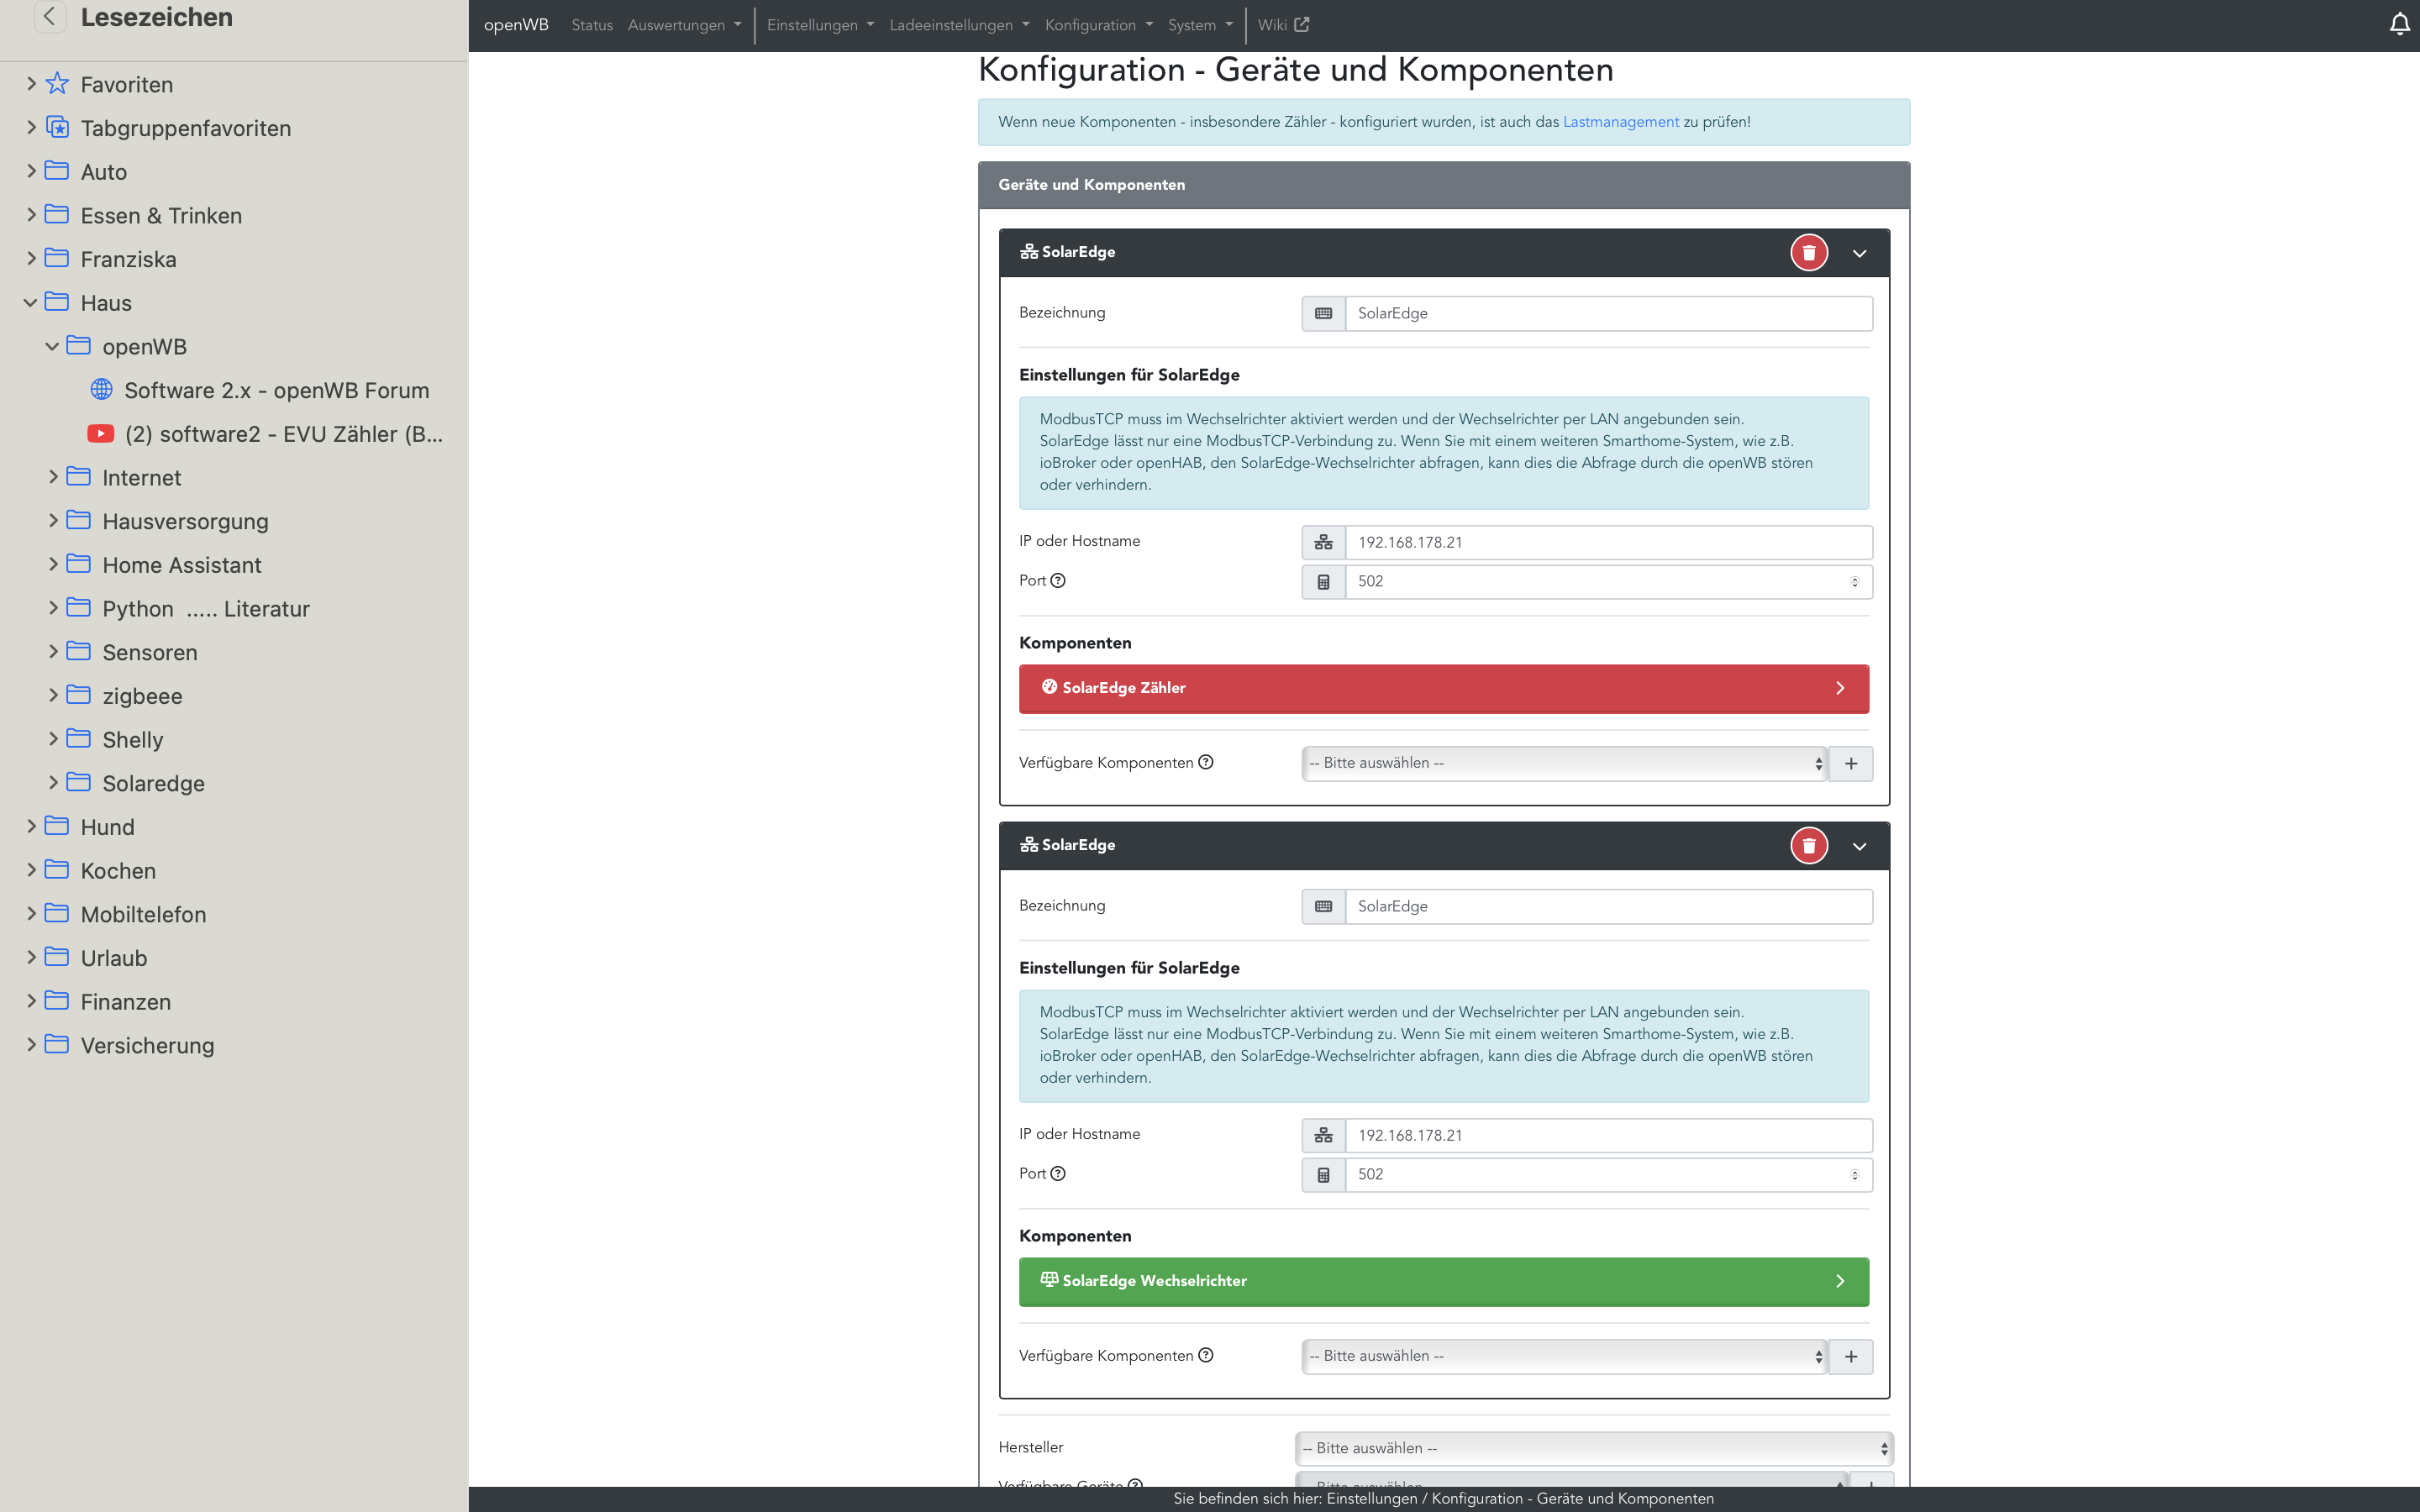The height and width of the screenshot is (1512, 2420).
Task: Open the Ladeeinstellungen menu
Action: pos(958,25)
